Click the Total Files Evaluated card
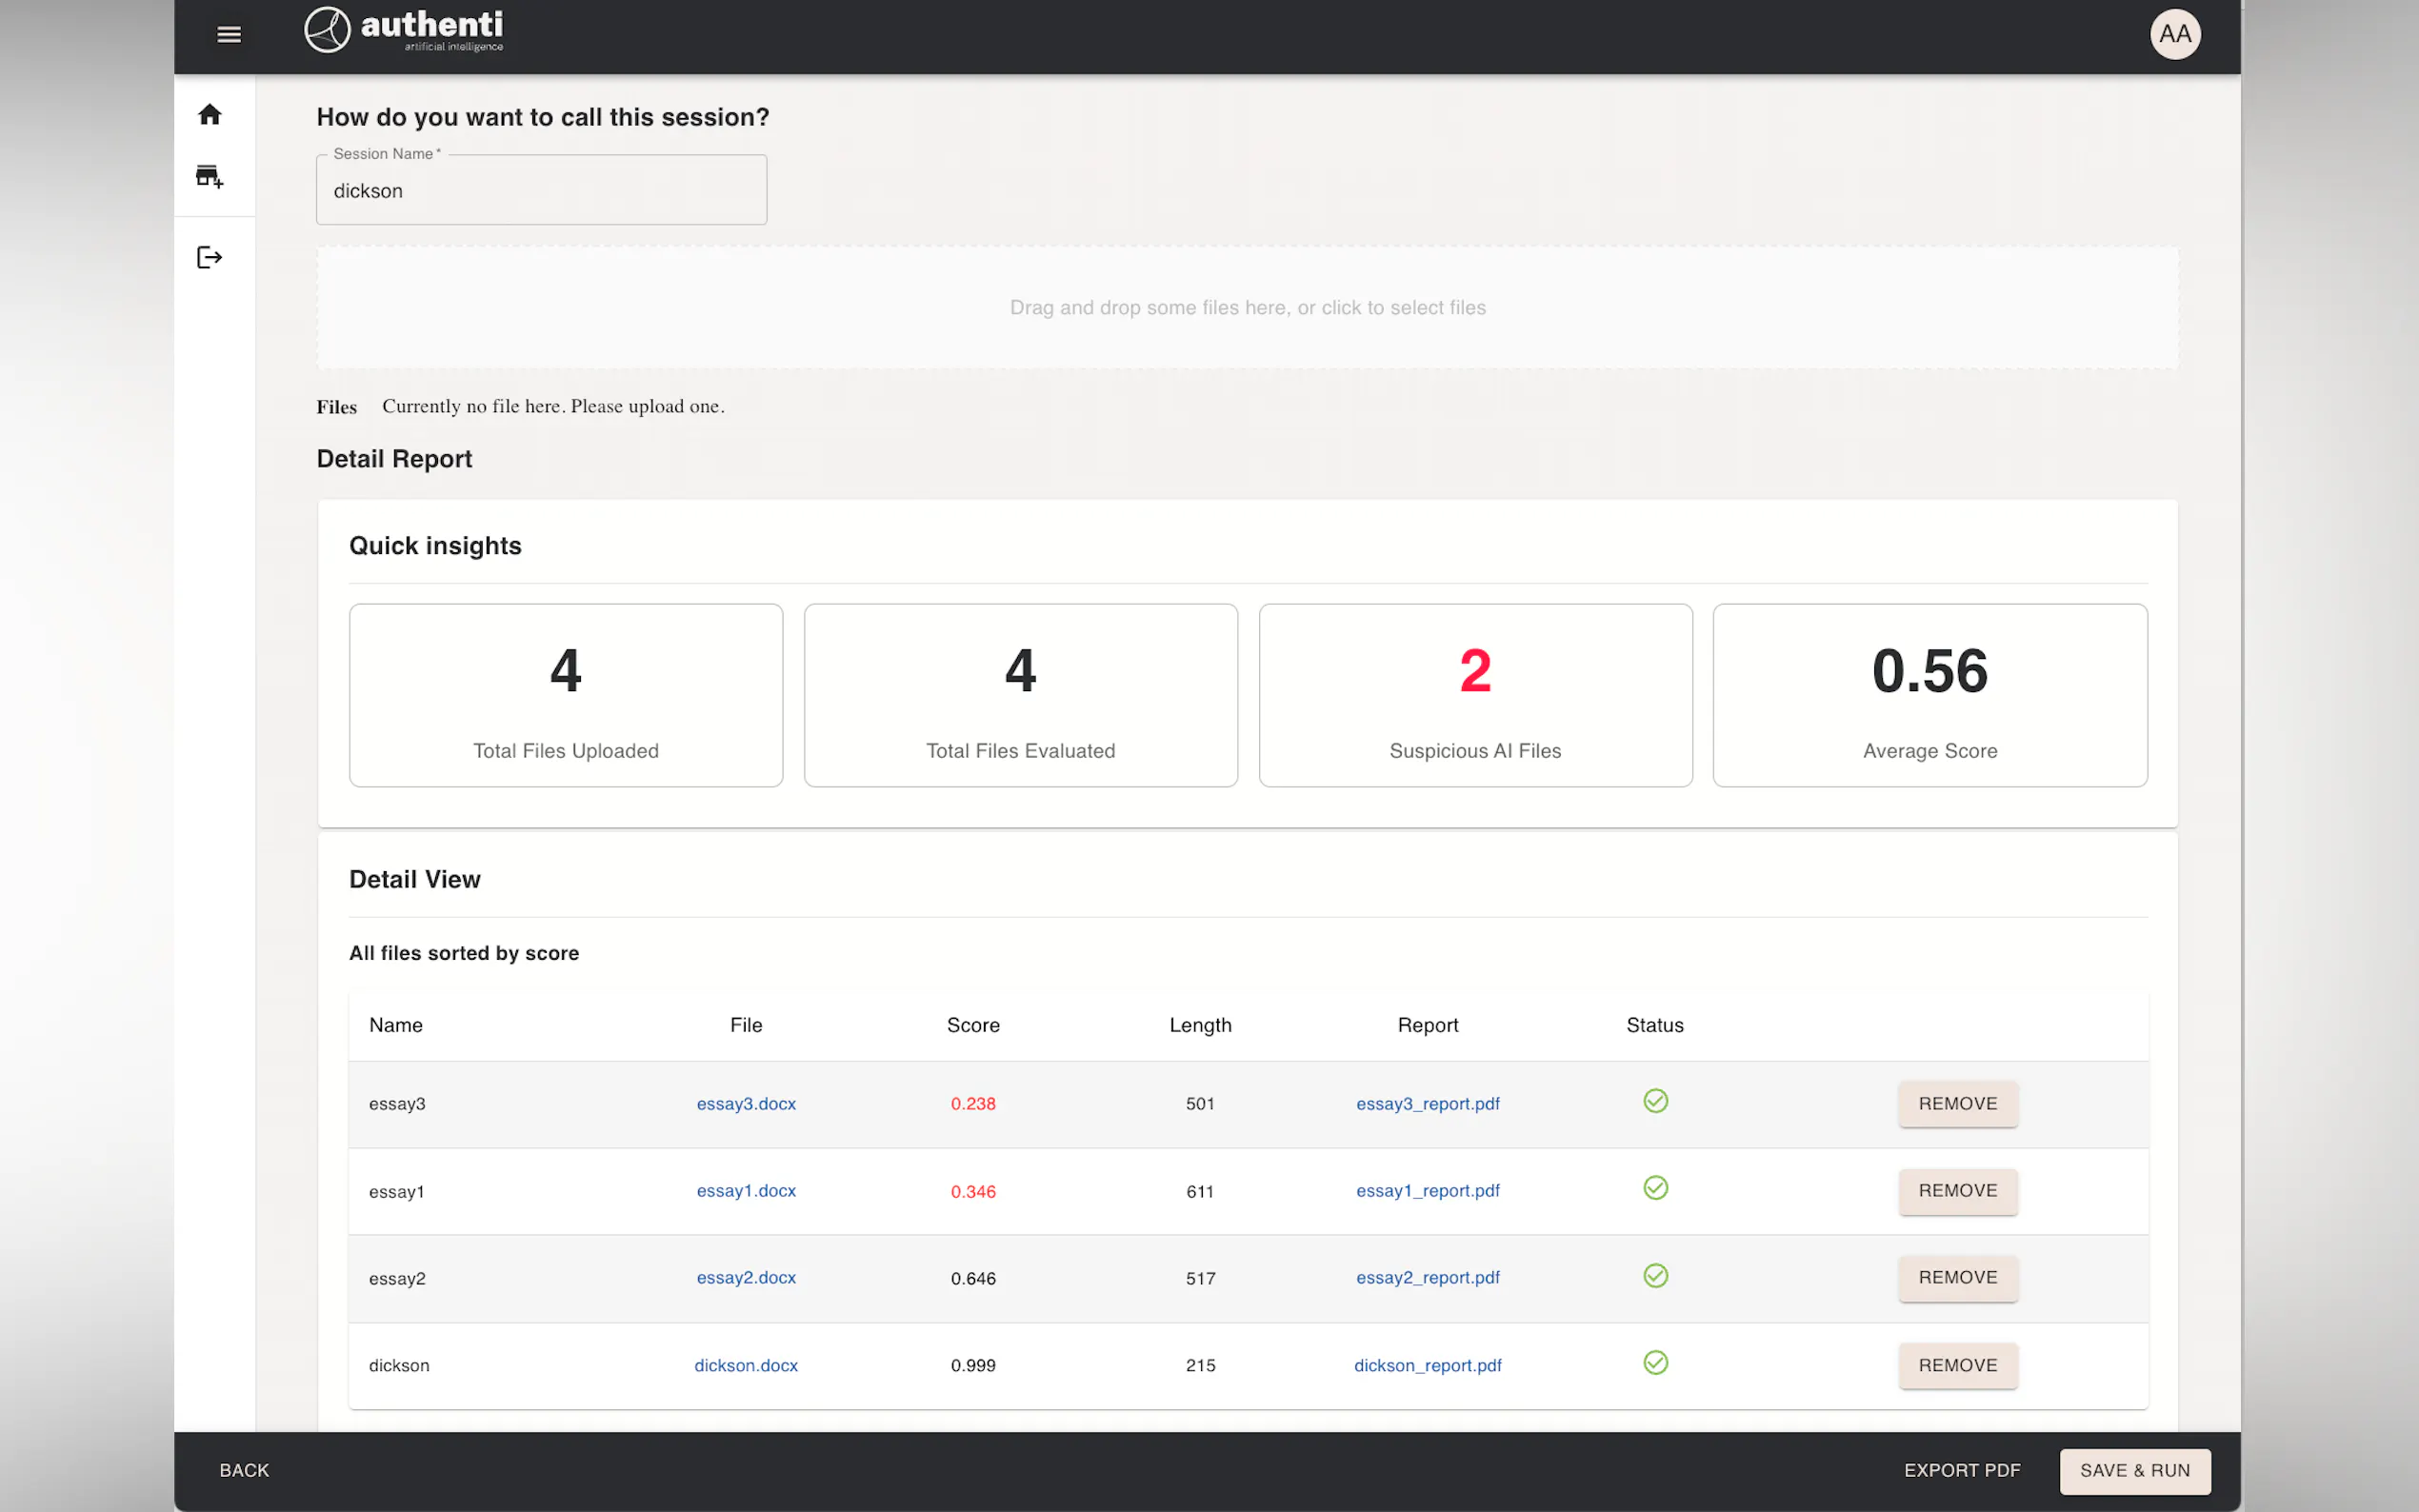Image resolution: width=2419 pixels, height=1512 pixels. (1020, 695)
